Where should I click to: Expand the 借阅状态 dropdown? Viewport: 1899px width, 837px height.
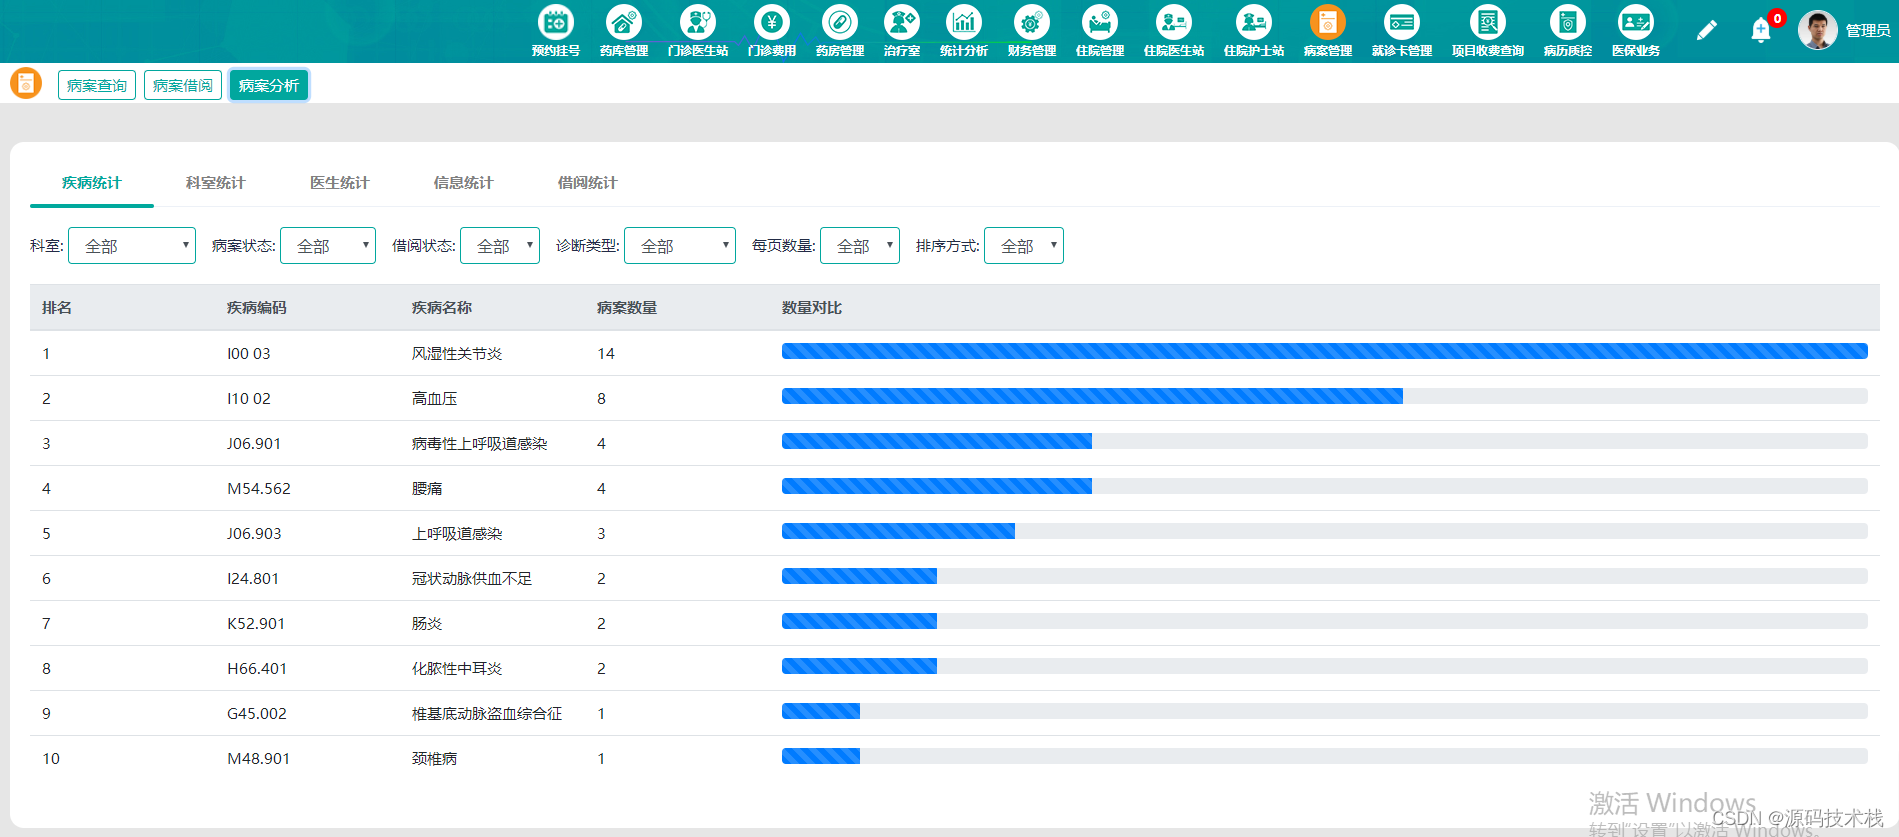coord(500,246)
